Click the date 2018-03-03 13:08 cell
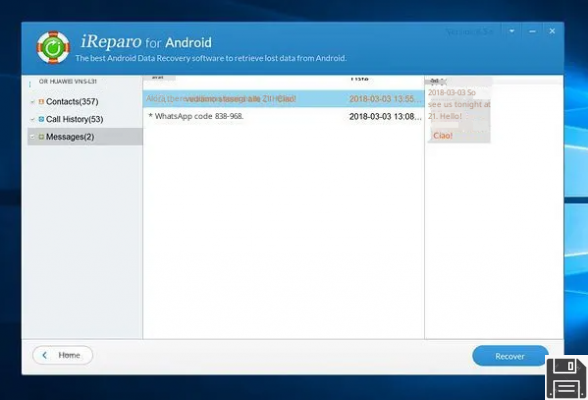Screen dimensions: 588x400 pyautogui.click(x=385, y=117)
